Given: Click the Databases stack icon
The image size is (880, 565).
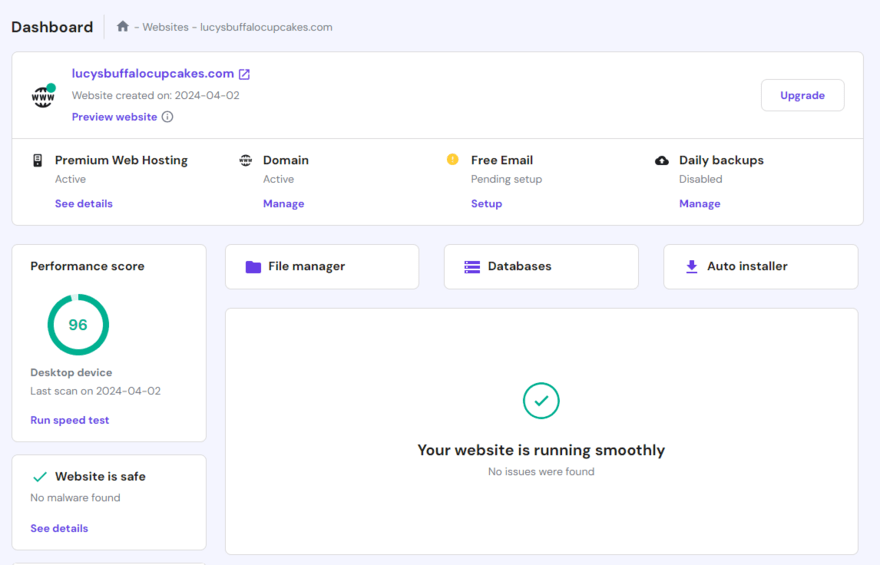Looking at the screenshot, I should (x=472, y=267).
